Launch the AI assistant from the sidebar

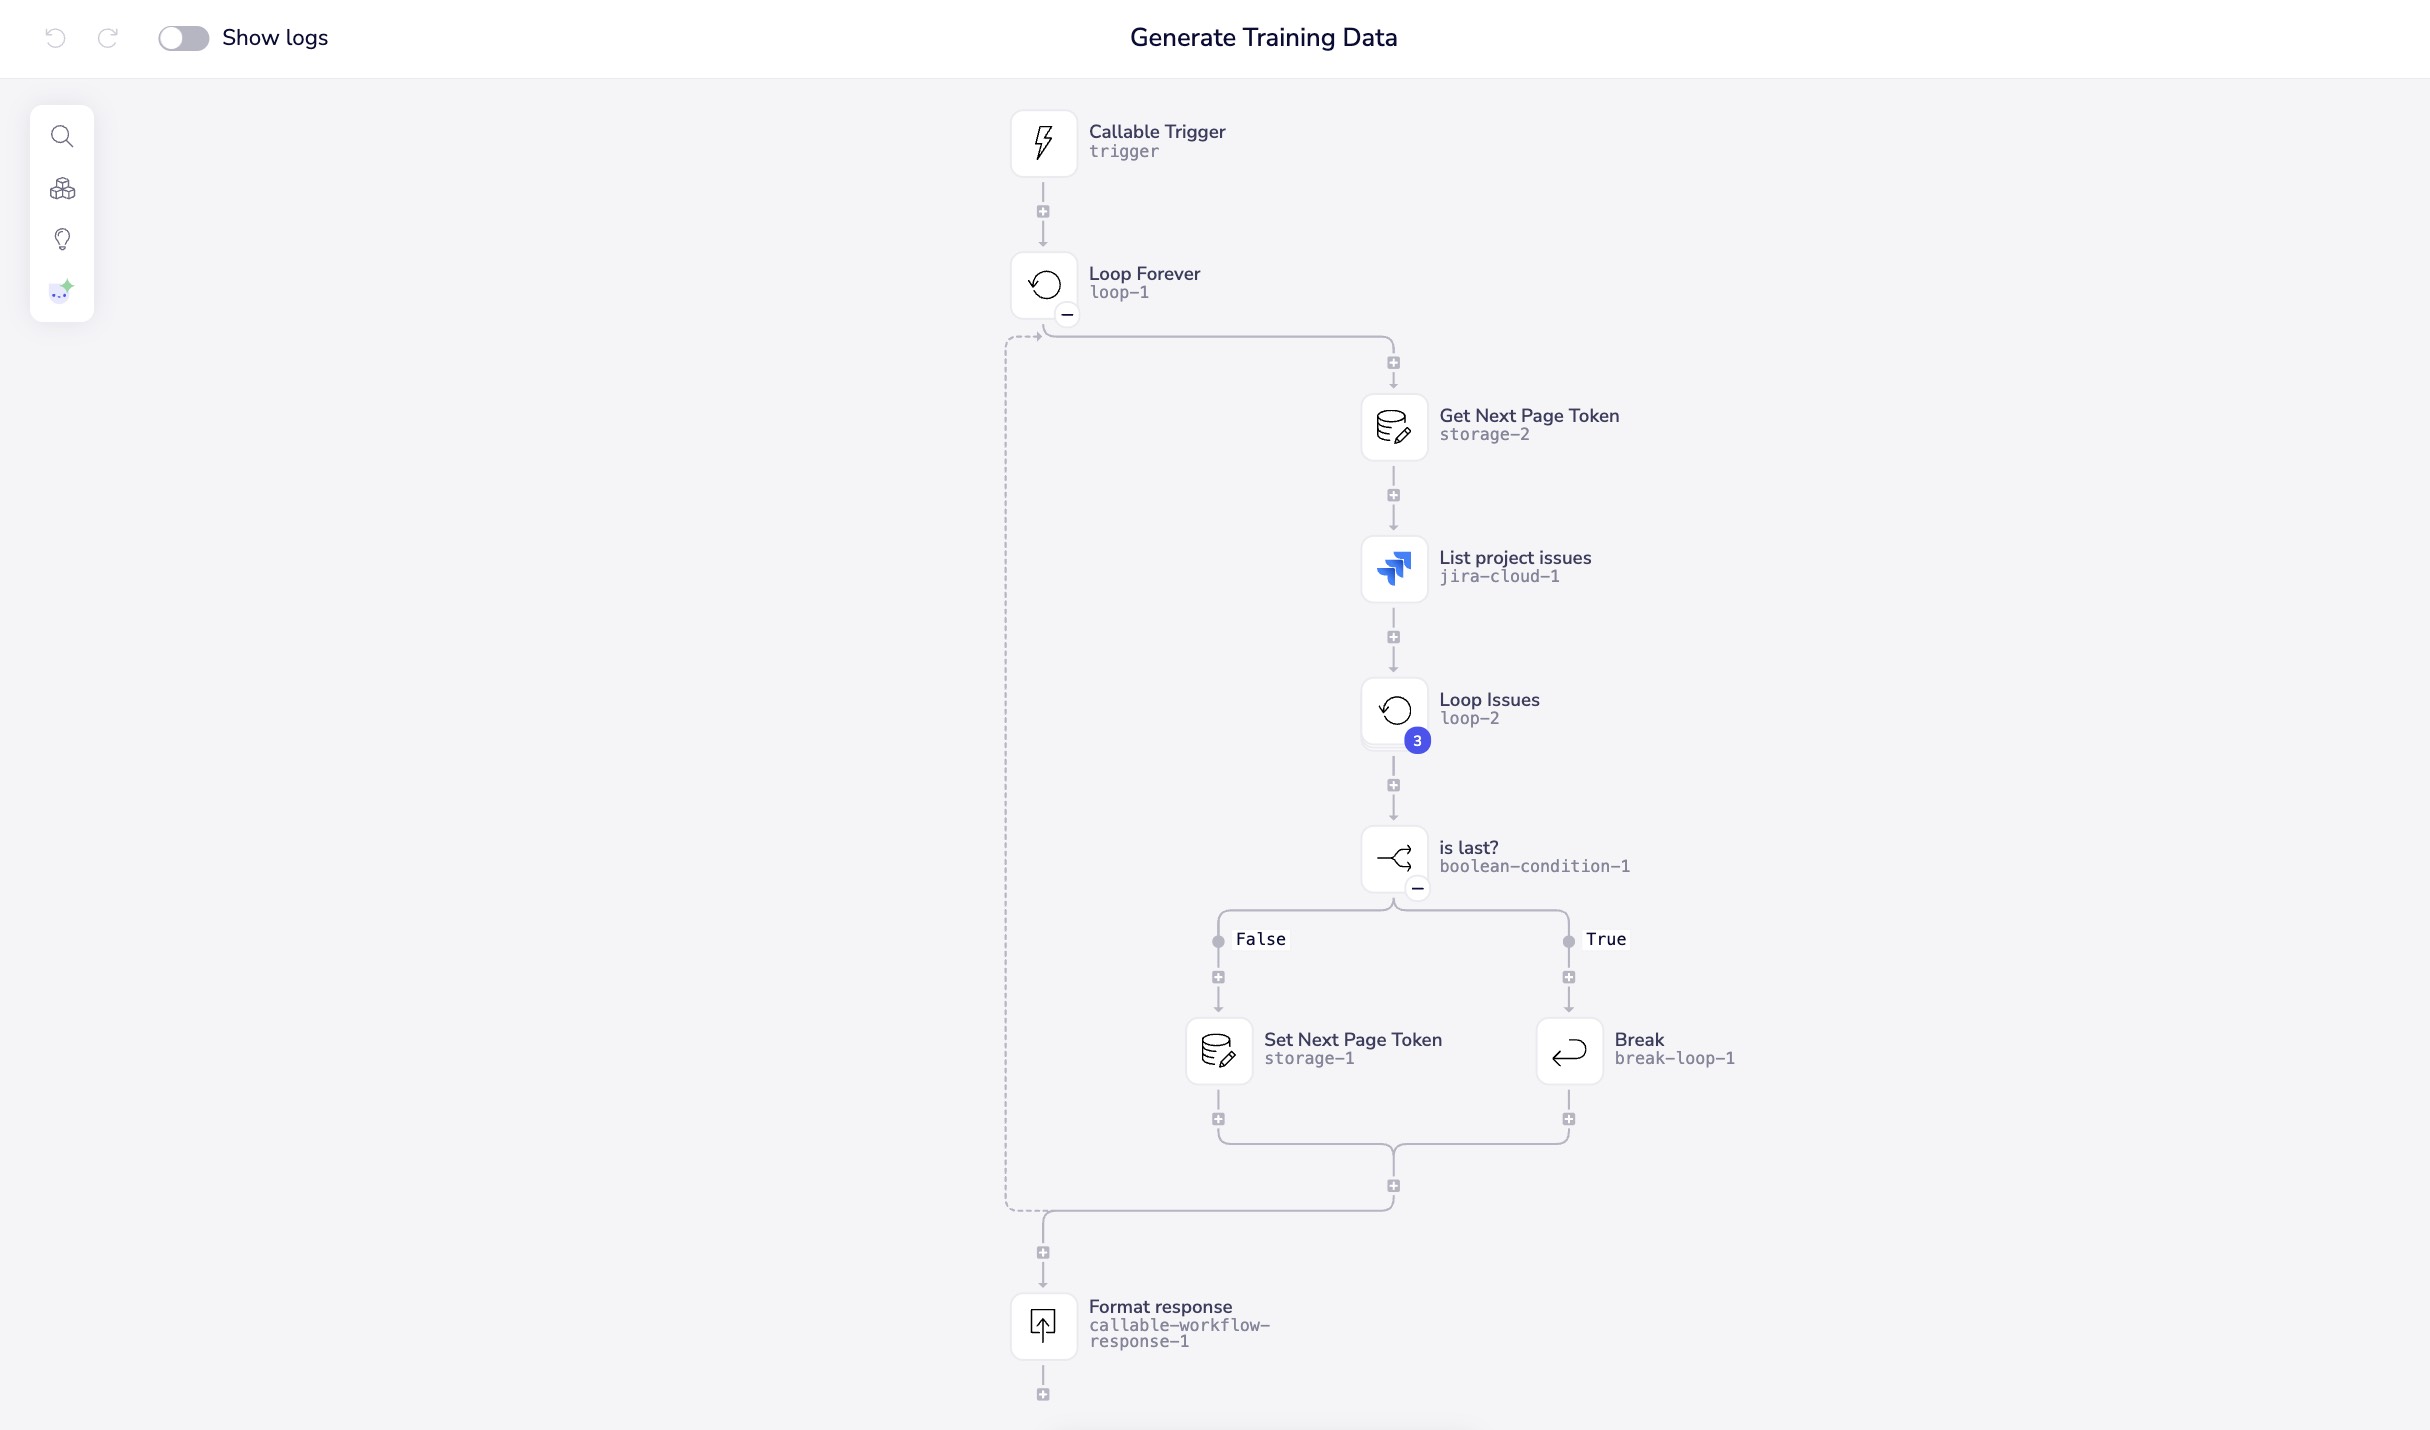(x=62, y=291)
